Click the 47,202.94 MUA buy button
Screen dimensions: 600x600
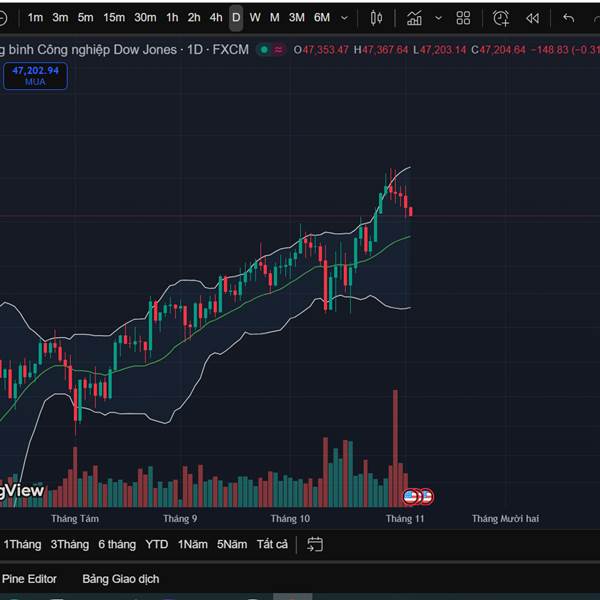(x=35, y=76)
